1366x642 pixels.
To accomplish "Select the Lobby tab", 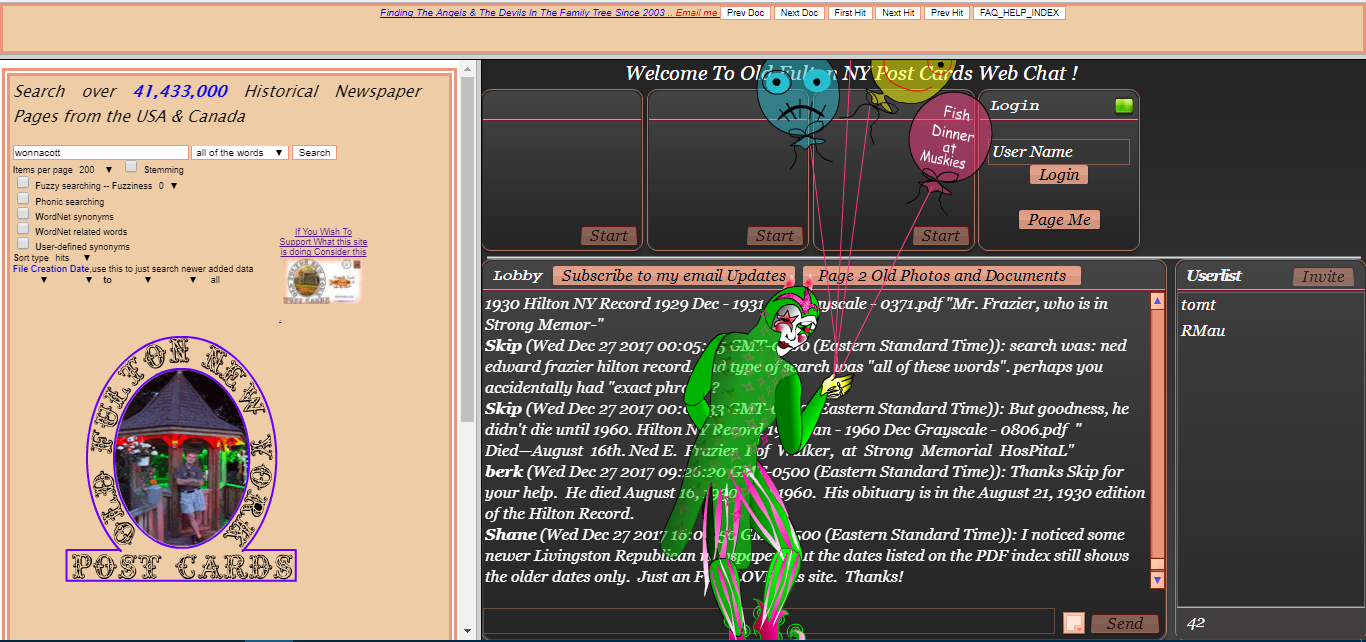I will pos(518,276).
